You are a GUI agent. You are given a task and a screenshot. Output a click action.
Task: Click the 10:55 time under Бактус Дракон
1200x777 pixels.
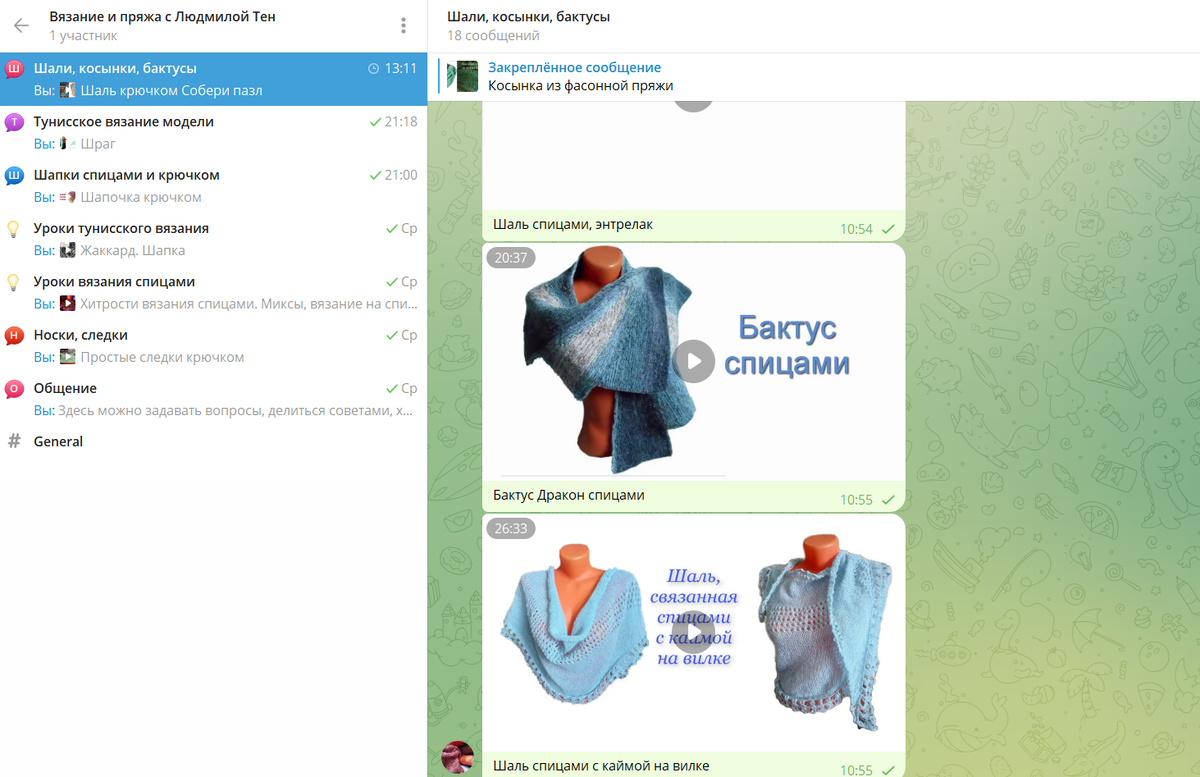(x=856, y=500)
